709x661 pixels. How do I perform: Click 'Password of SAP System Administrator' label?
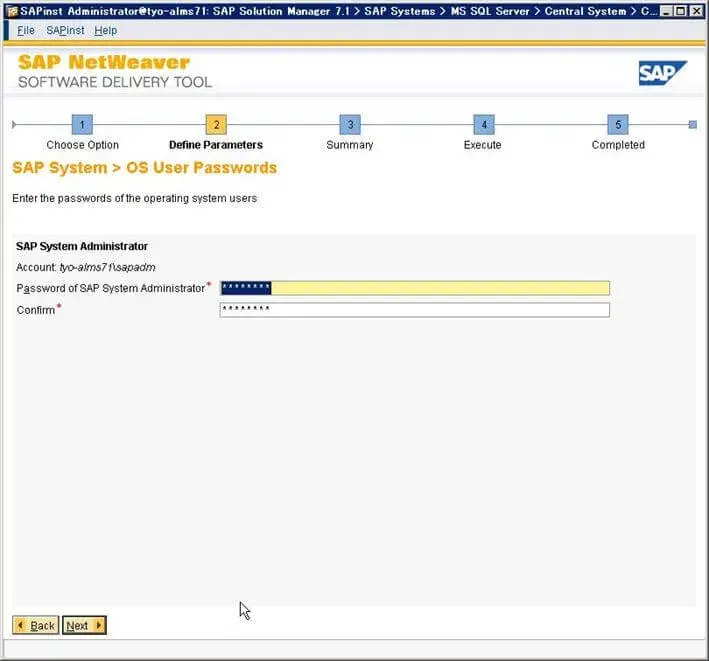point(111,288)
